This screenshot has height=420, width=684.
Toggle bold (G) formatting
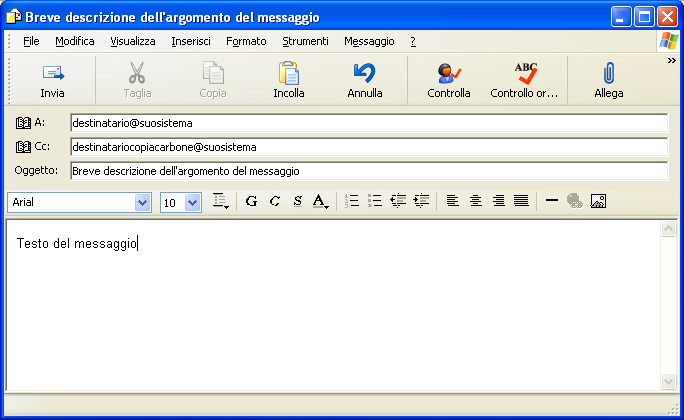pos(251,201)
